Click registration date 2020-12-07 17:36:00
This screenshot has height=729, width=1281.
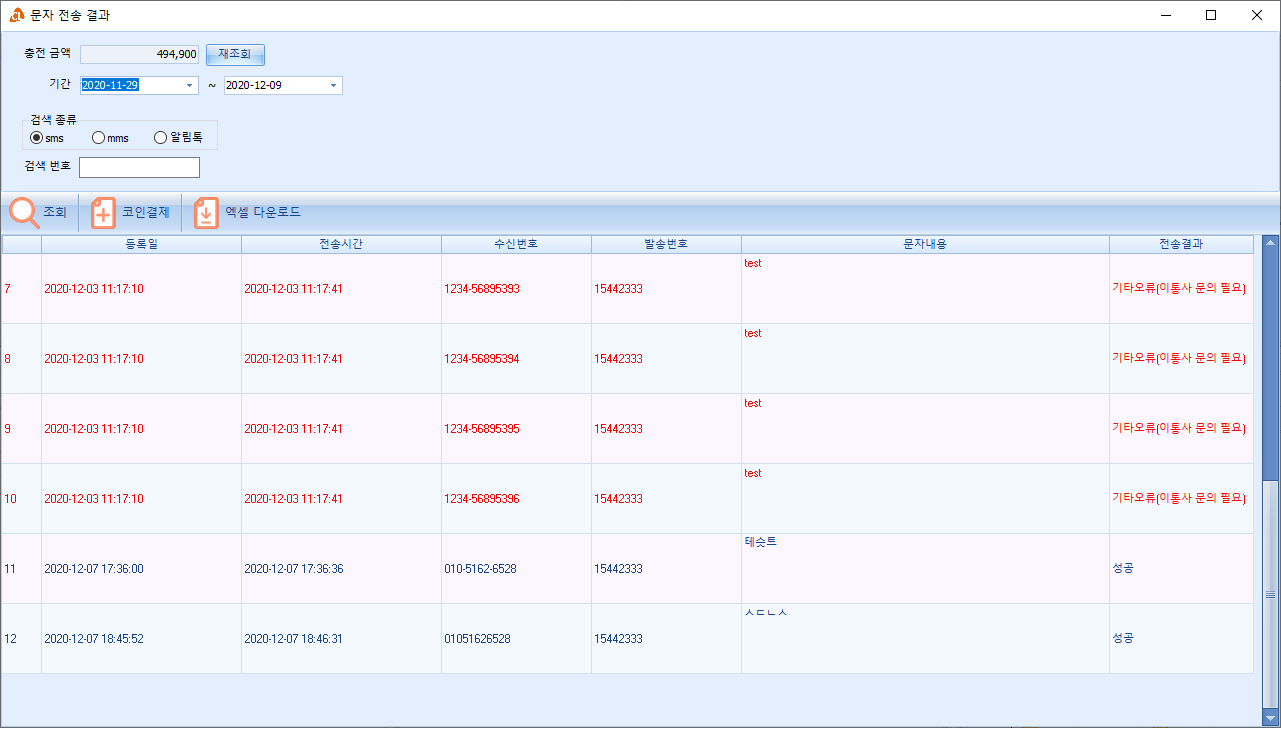pos(94,569)
